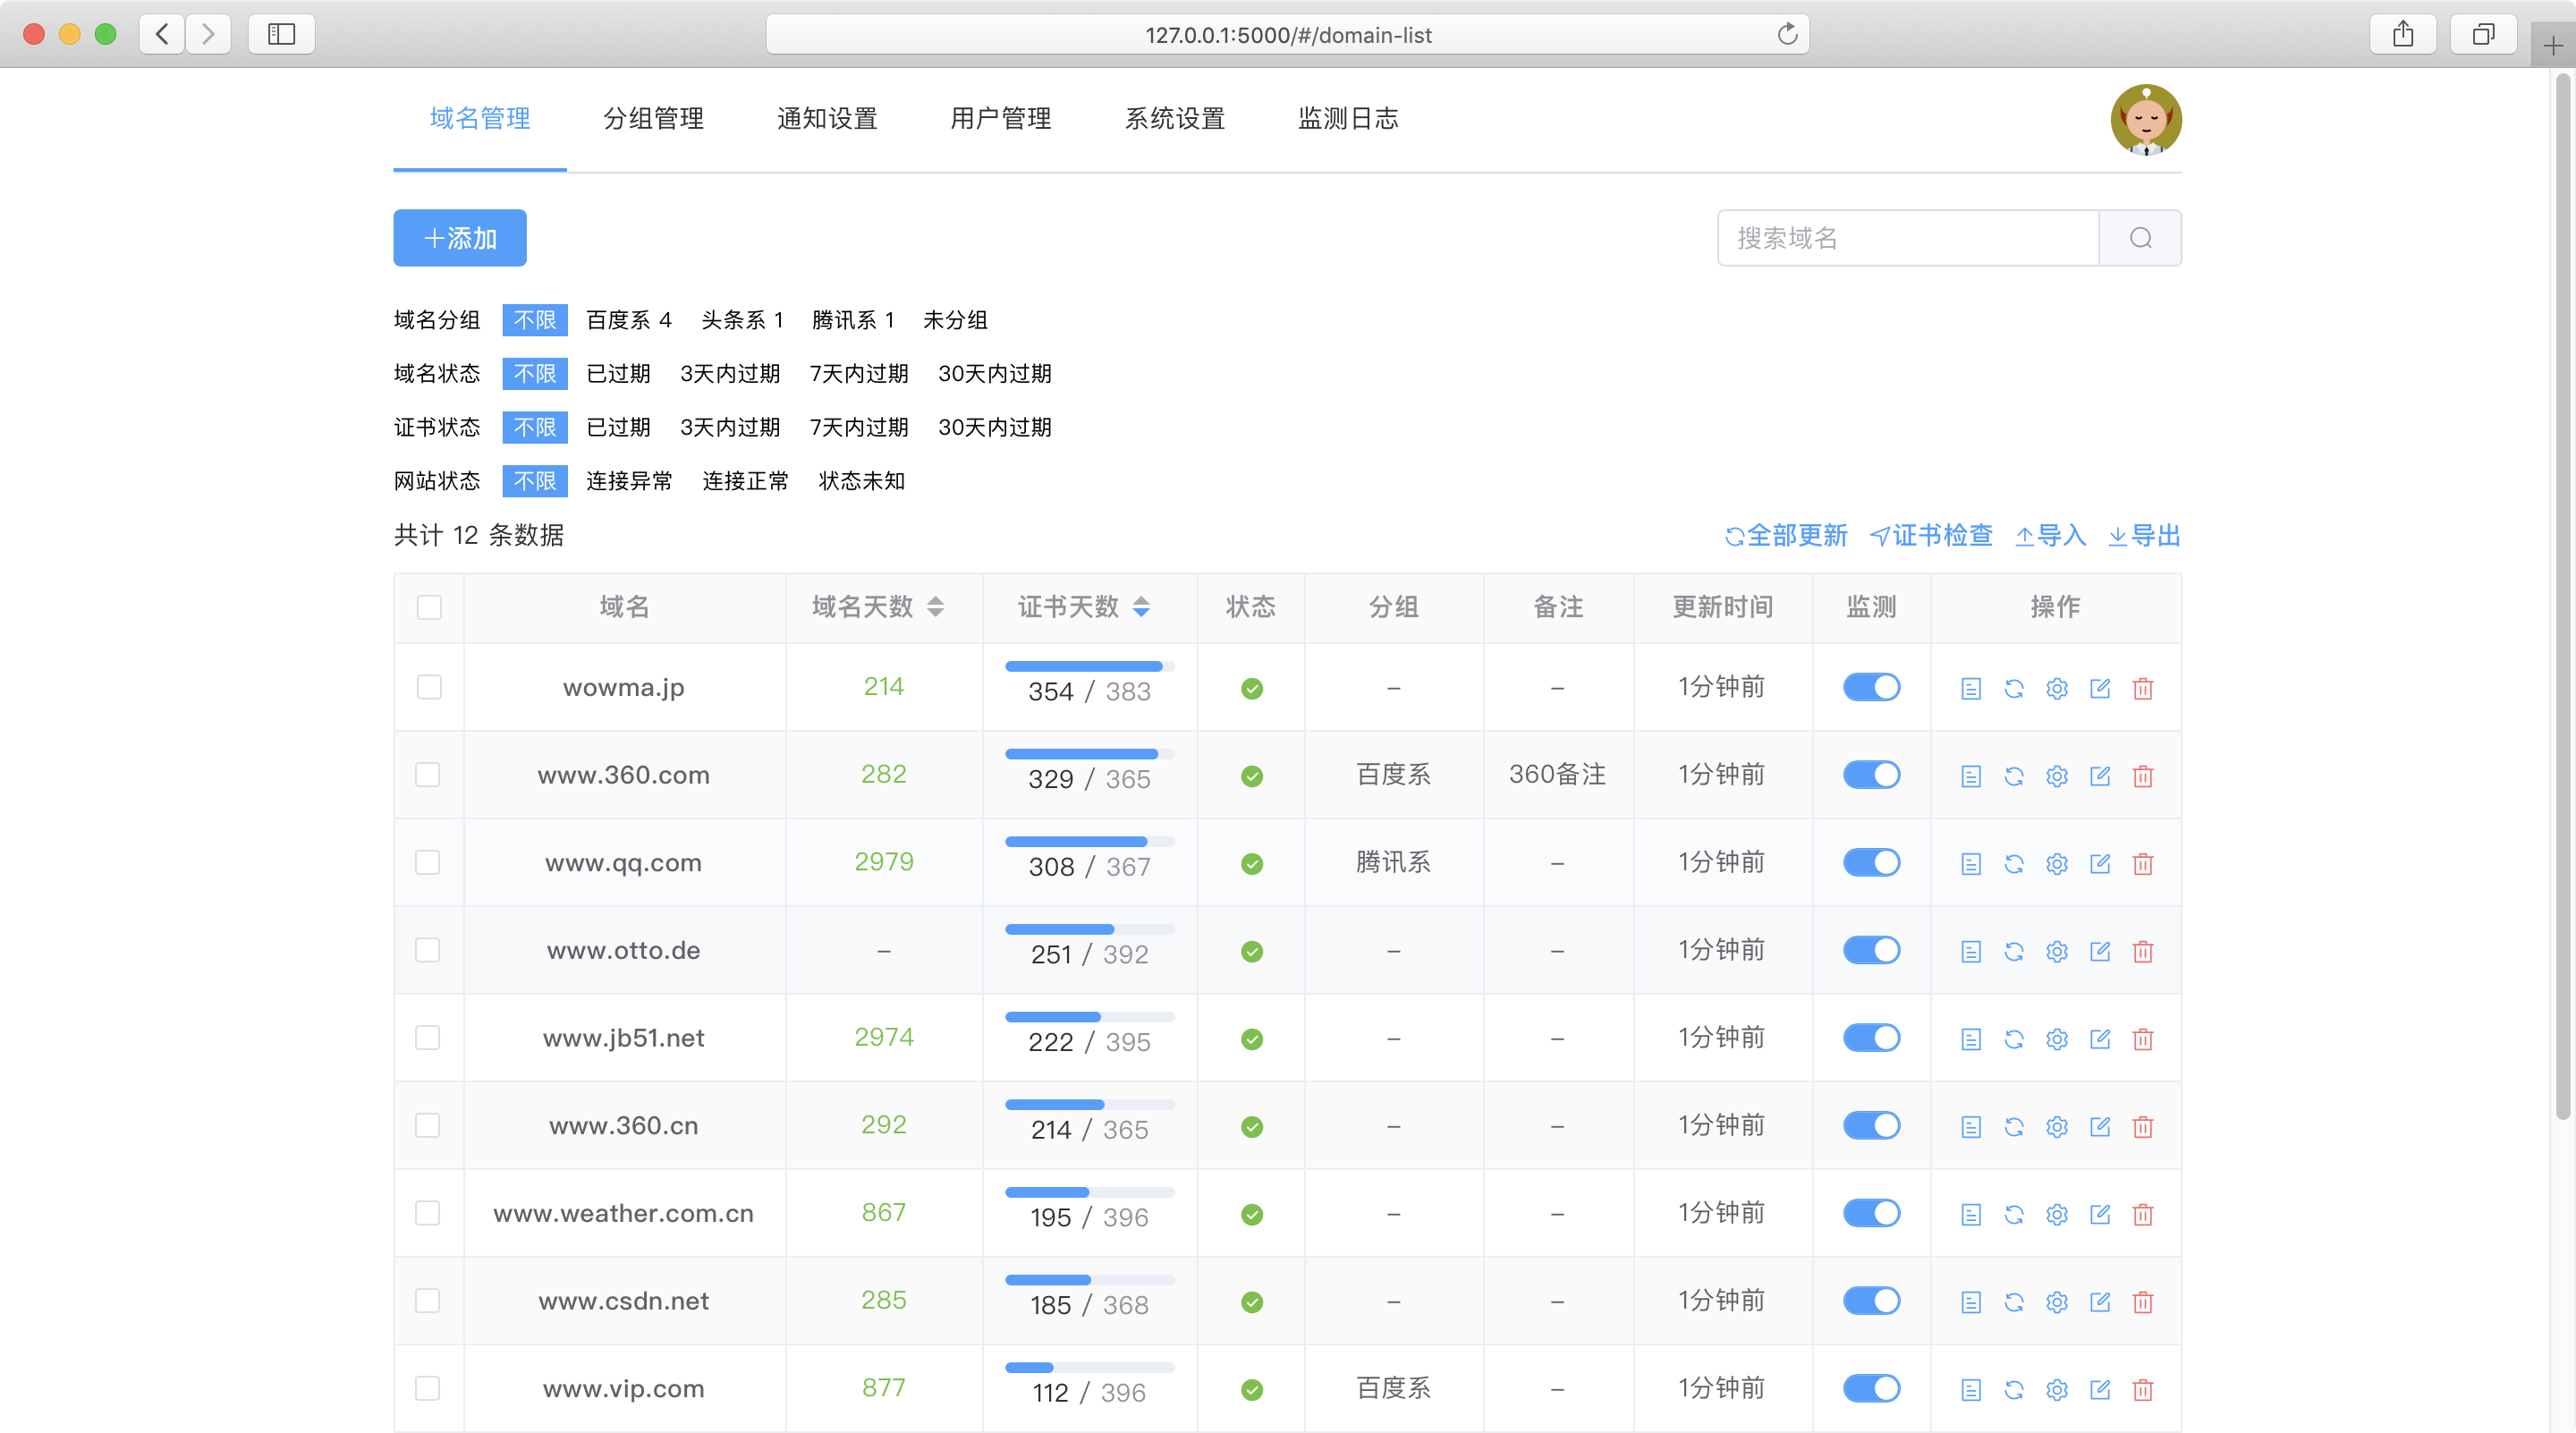Viewport: 2576px width, 1433px height.
Task: Reload the page in browser address bar
Action: (1787, 35)
